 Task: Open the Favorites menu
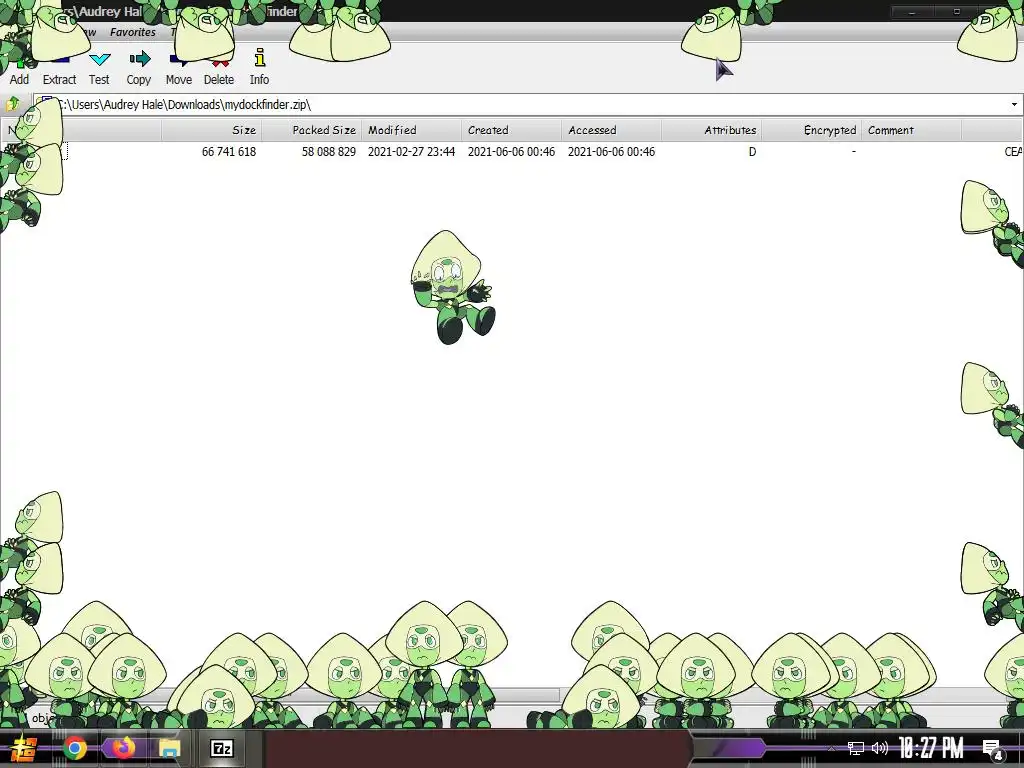(x=133, y=32)
